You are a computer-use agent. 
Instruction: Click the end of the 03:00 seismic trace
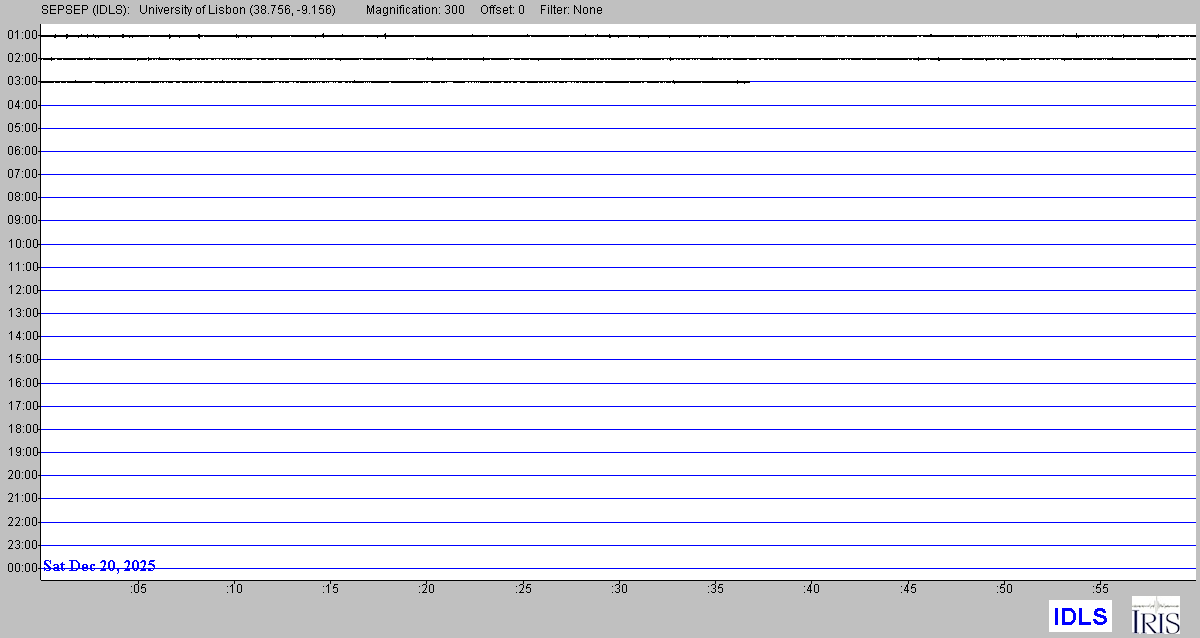[749, 82]
